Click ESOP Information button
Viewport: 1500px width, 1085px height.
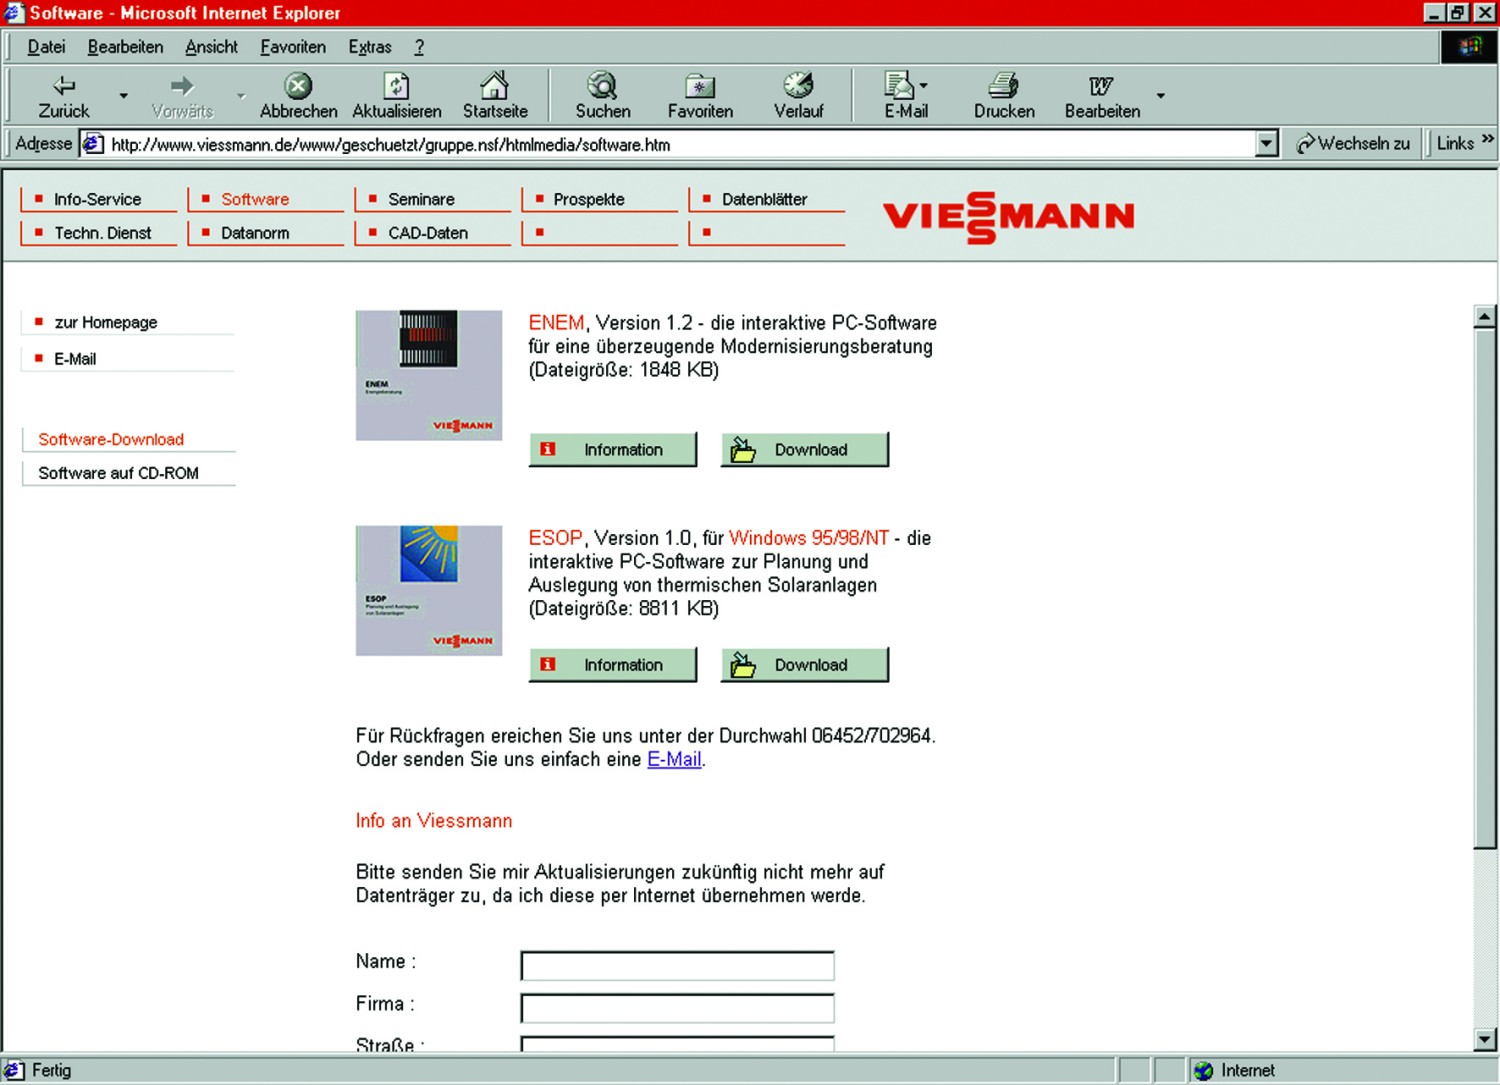point(613,664)
